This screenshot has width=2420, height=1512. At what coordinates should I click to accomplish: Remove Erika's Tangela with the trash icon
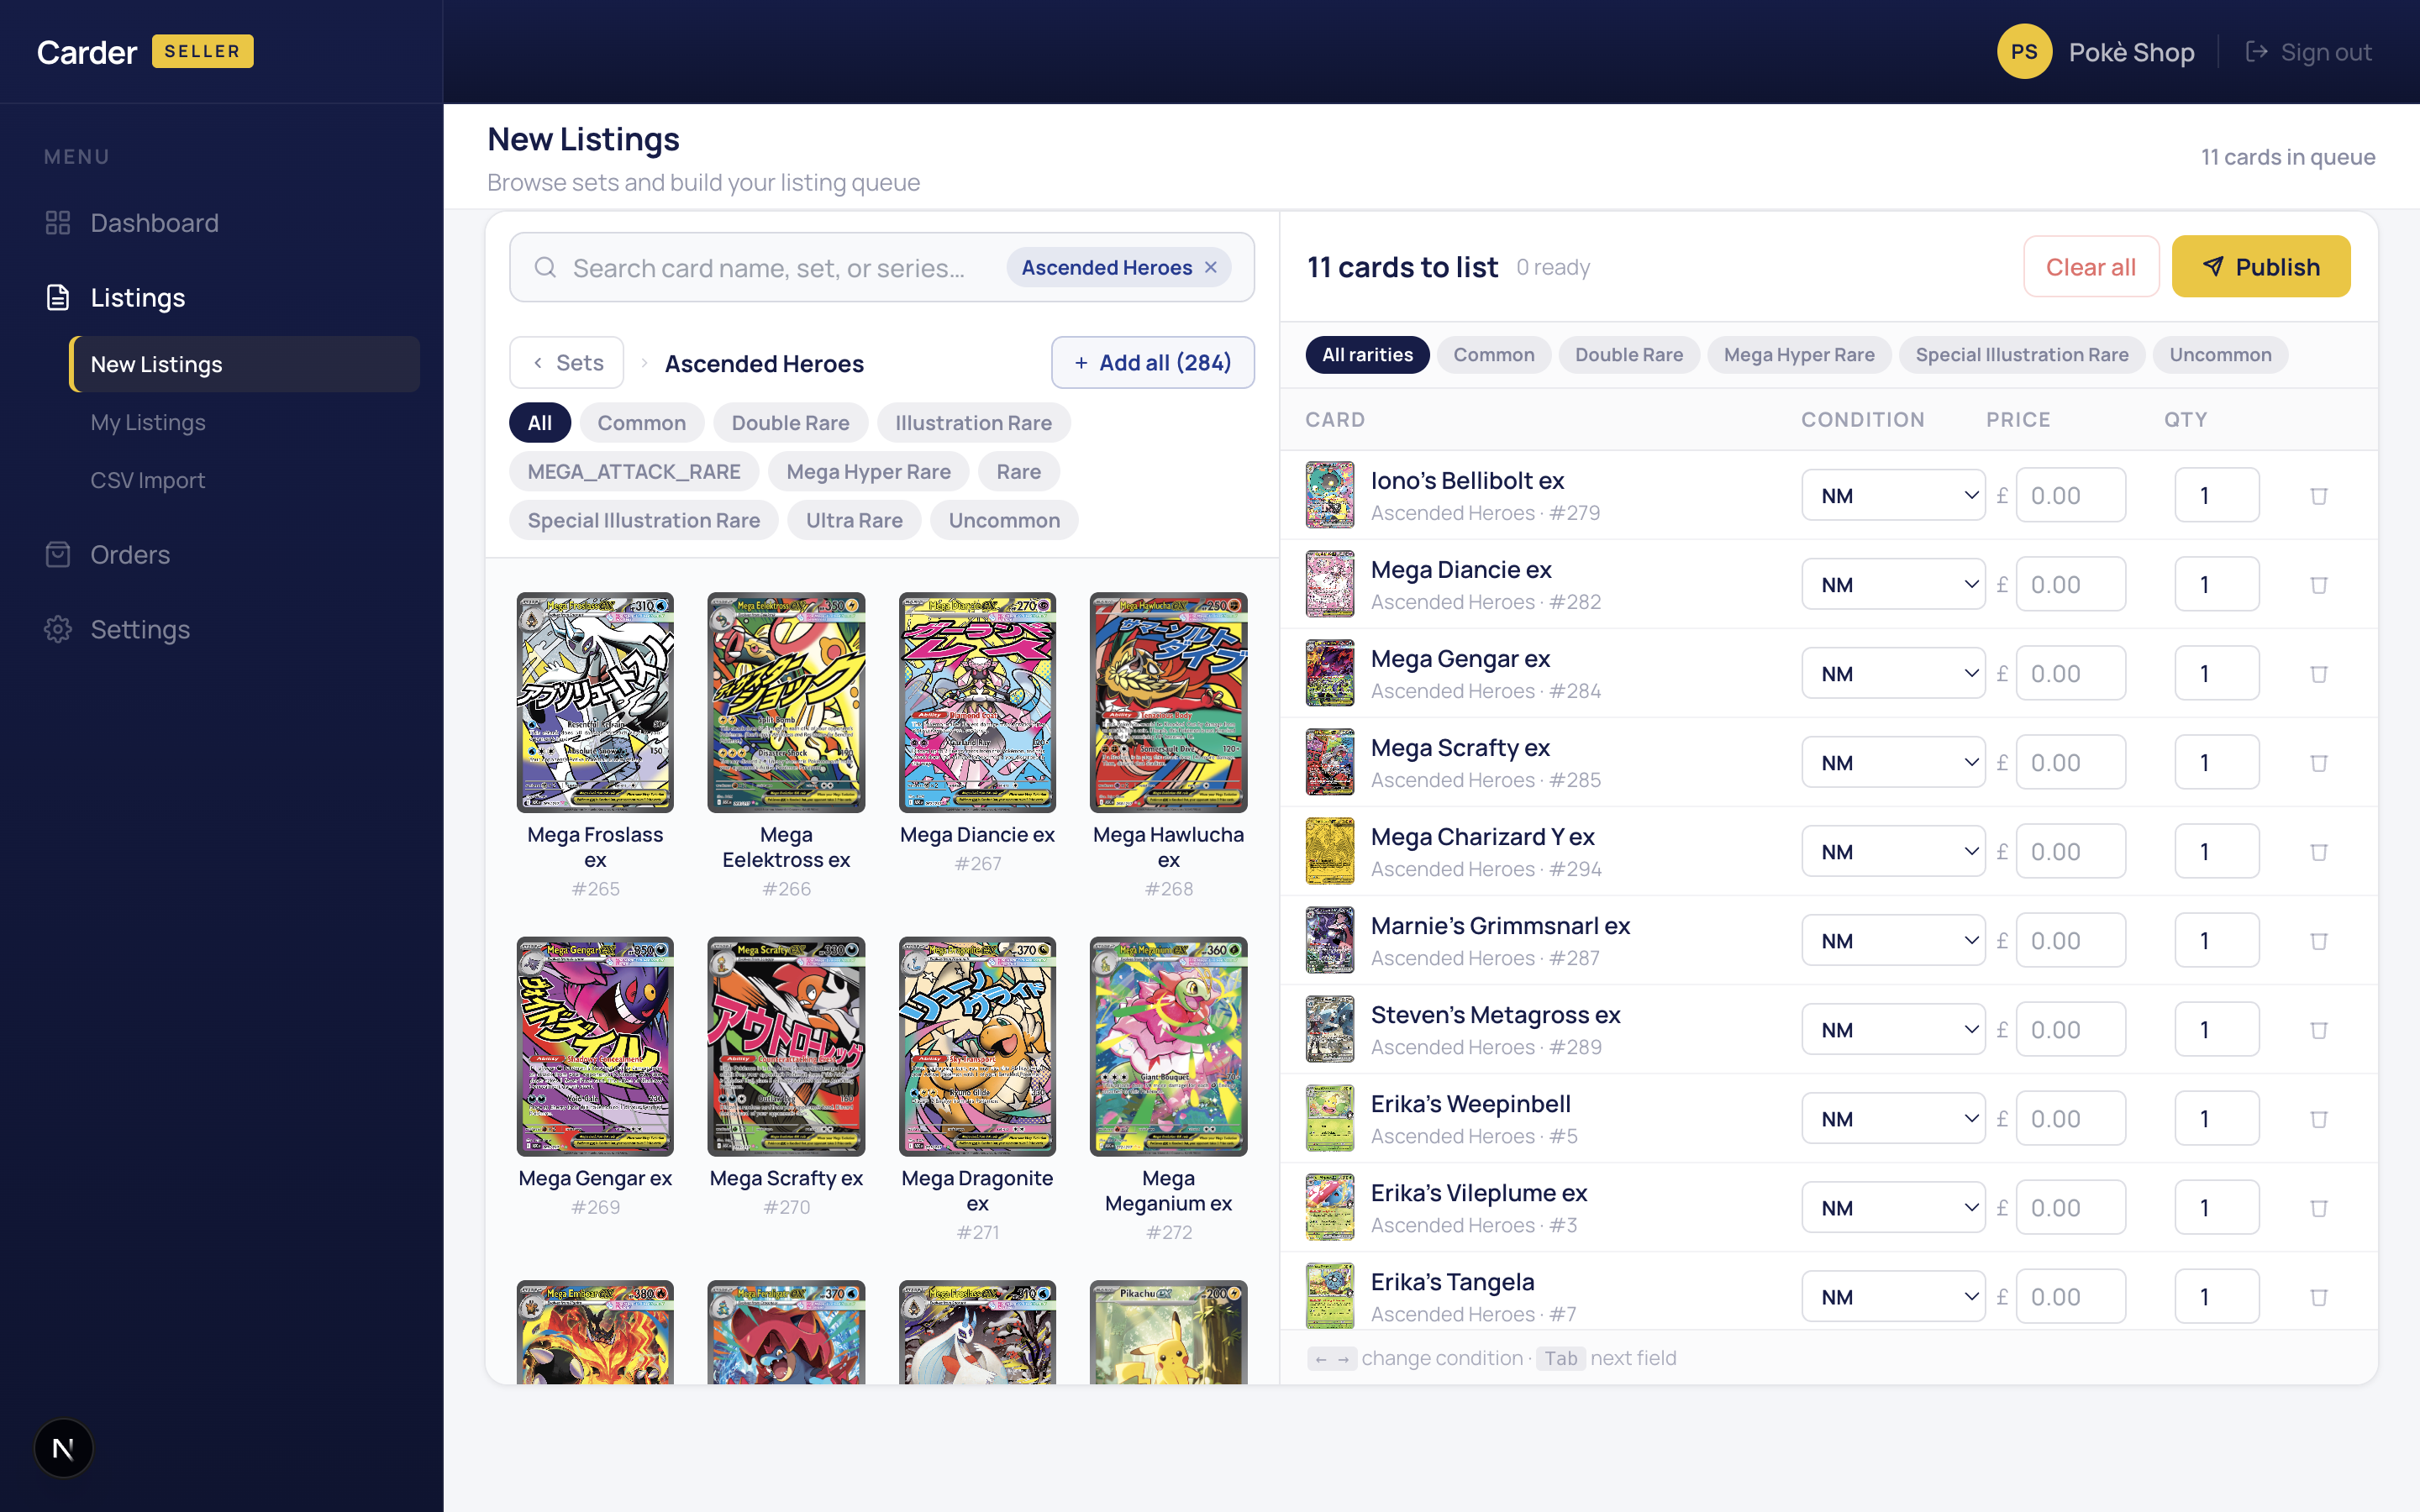[x=2319, y=1295]
